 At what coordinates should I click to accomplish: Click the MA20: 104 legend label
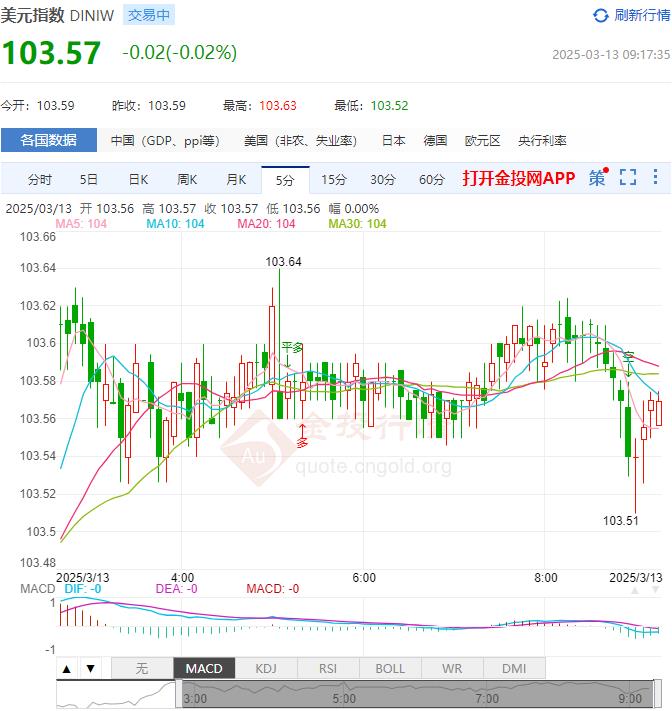[266, 224]
